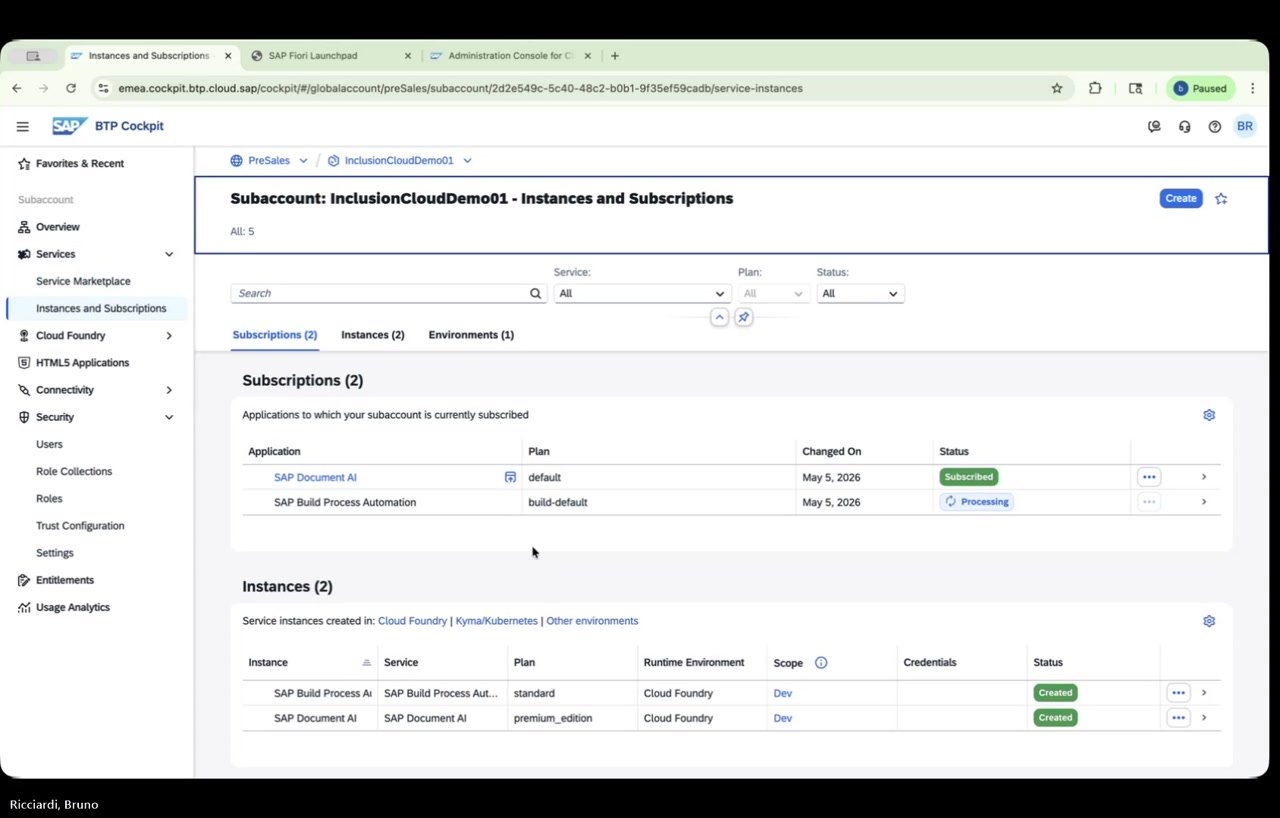This screenshot has height=818, width=1280.
Task: Open HTML5 Applications in sidebar
Action: tap(82, 363)
